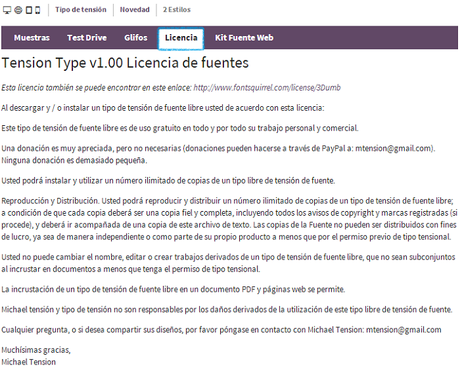This screenshot has width=460, height=373.
Task: Click mtension@gmail.com after Michael Tension contact line
Action: 404,330
